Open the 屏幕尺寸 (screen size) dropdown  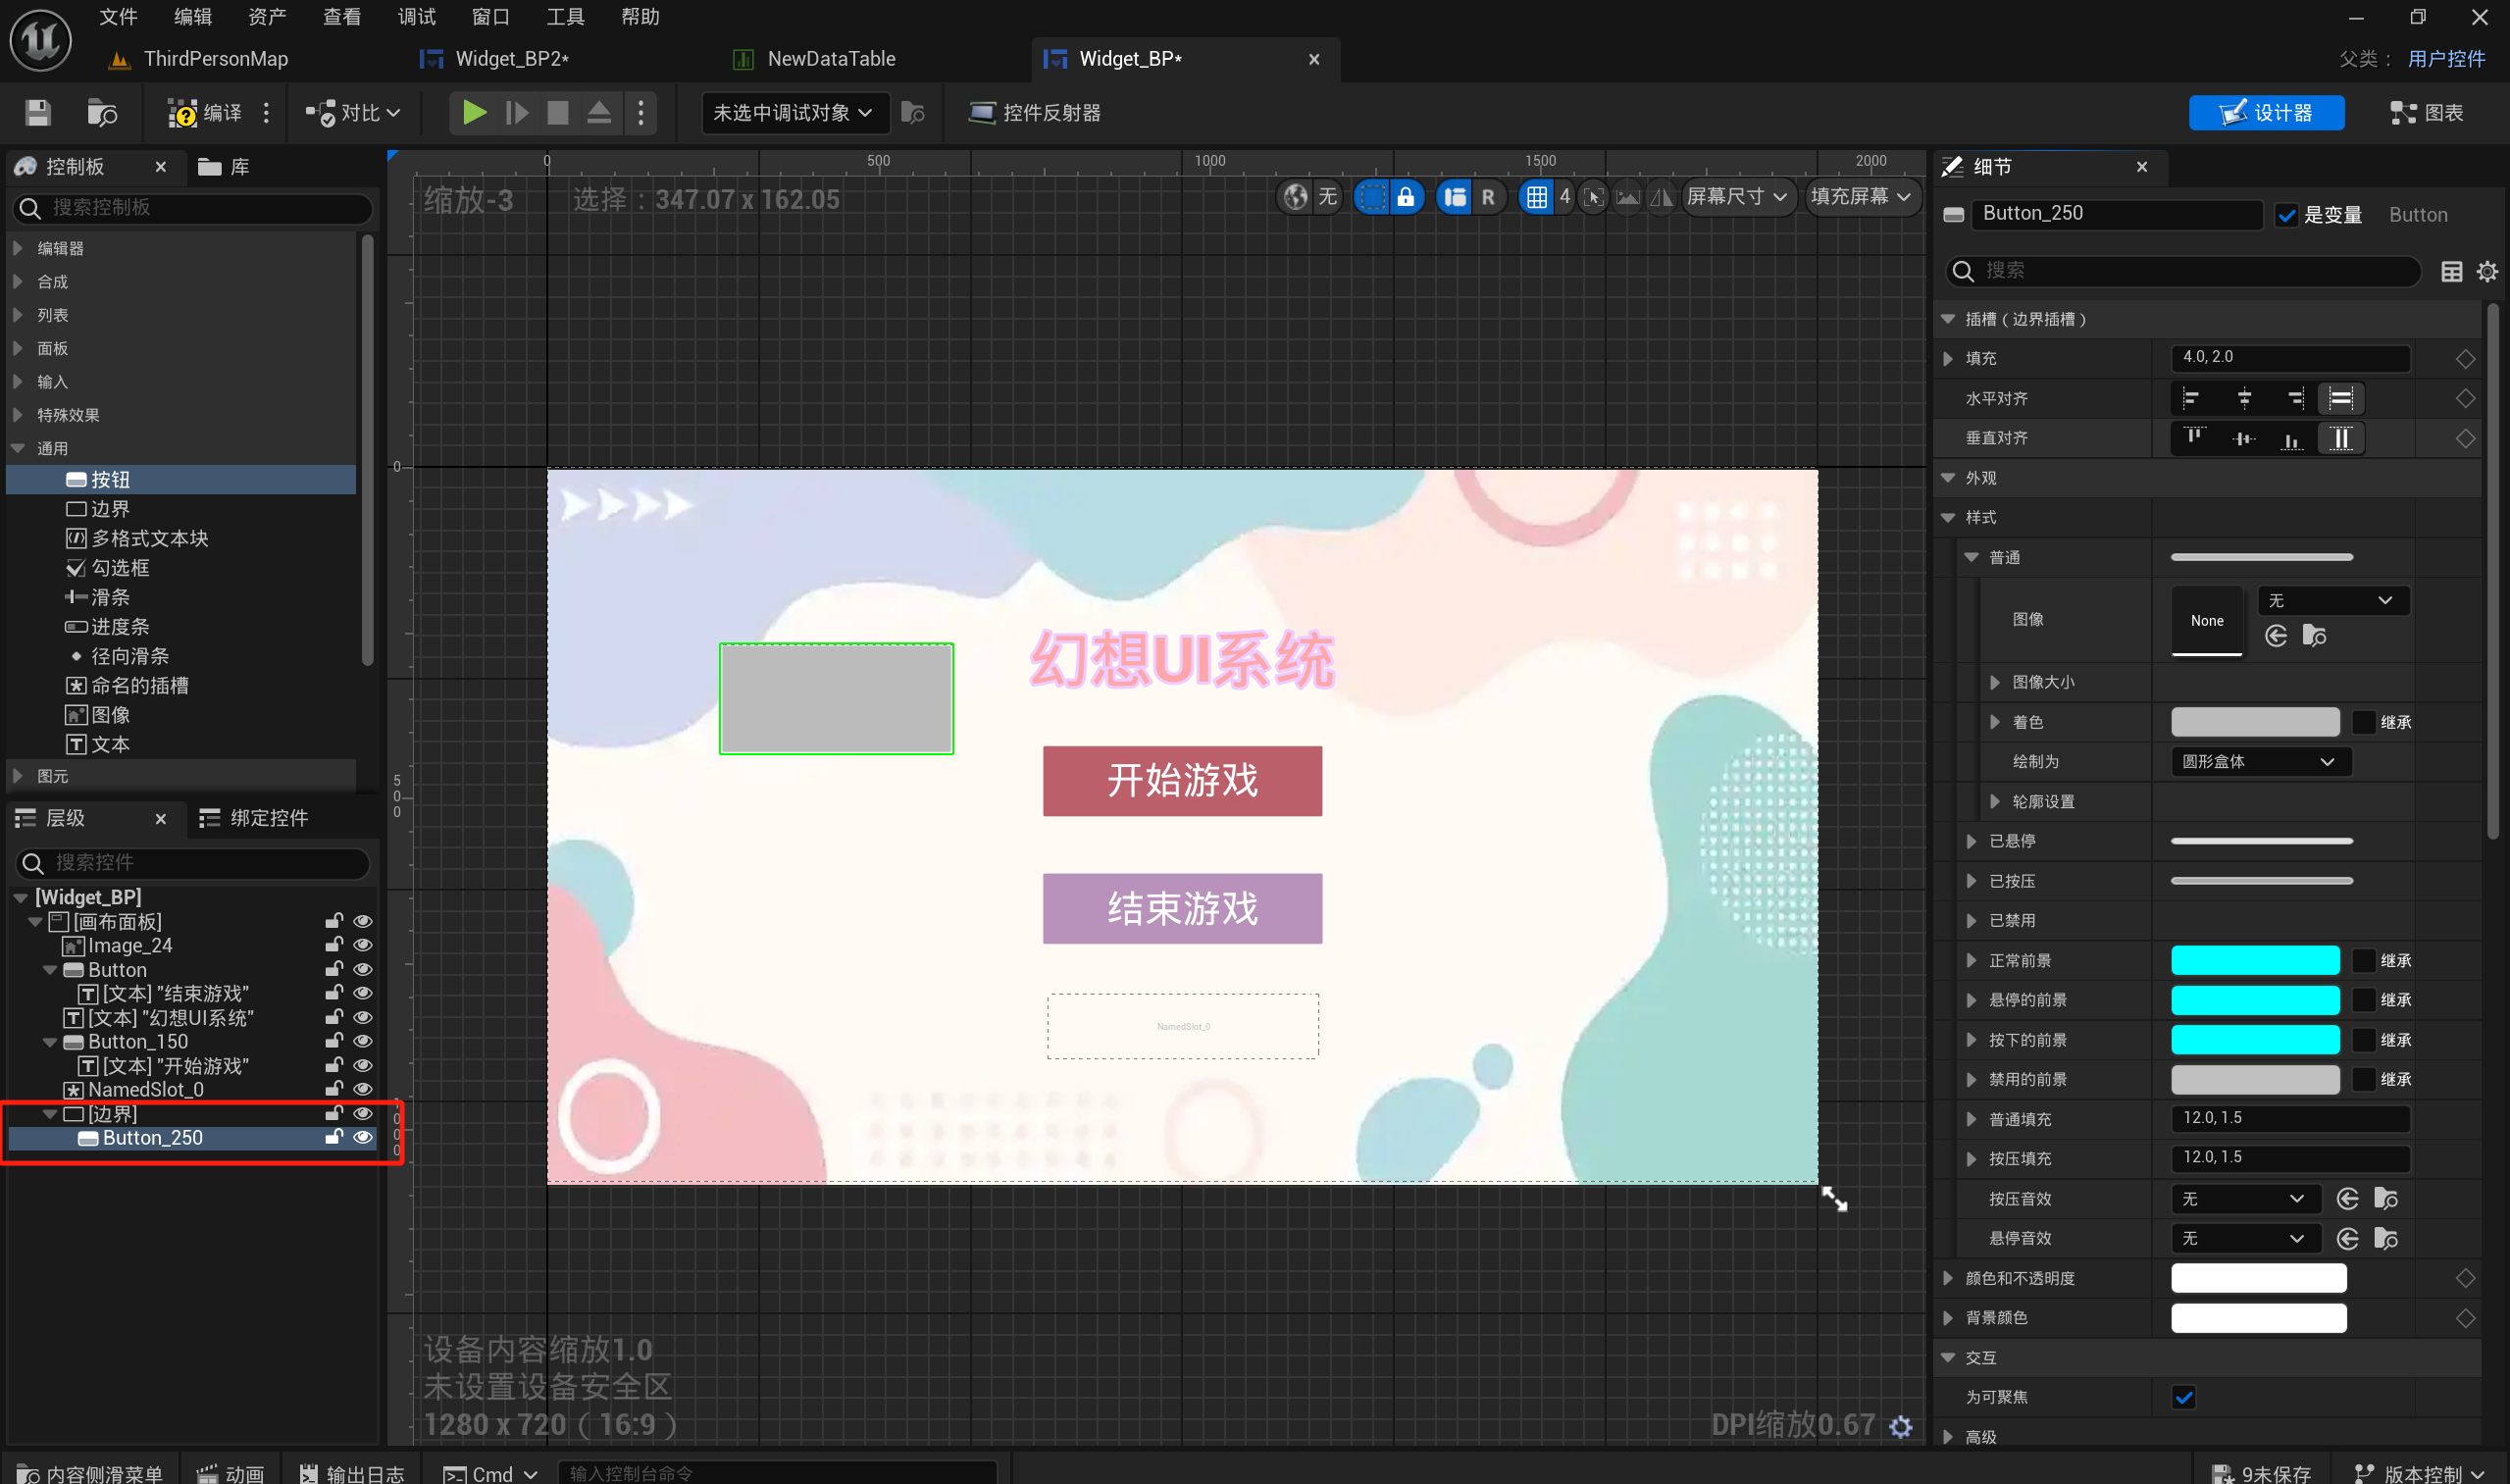pos(1737,197)
